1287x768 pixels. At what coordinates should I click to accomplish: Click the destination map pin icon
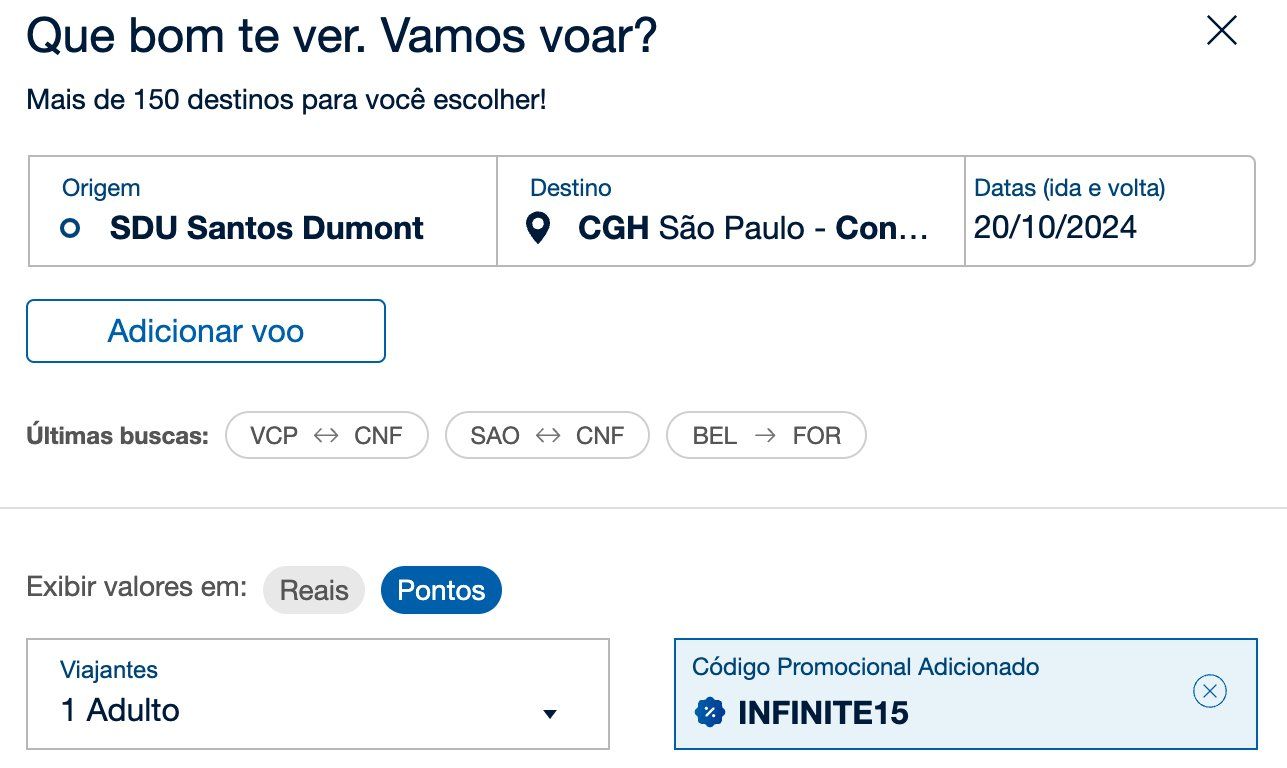tap(538, 229)
